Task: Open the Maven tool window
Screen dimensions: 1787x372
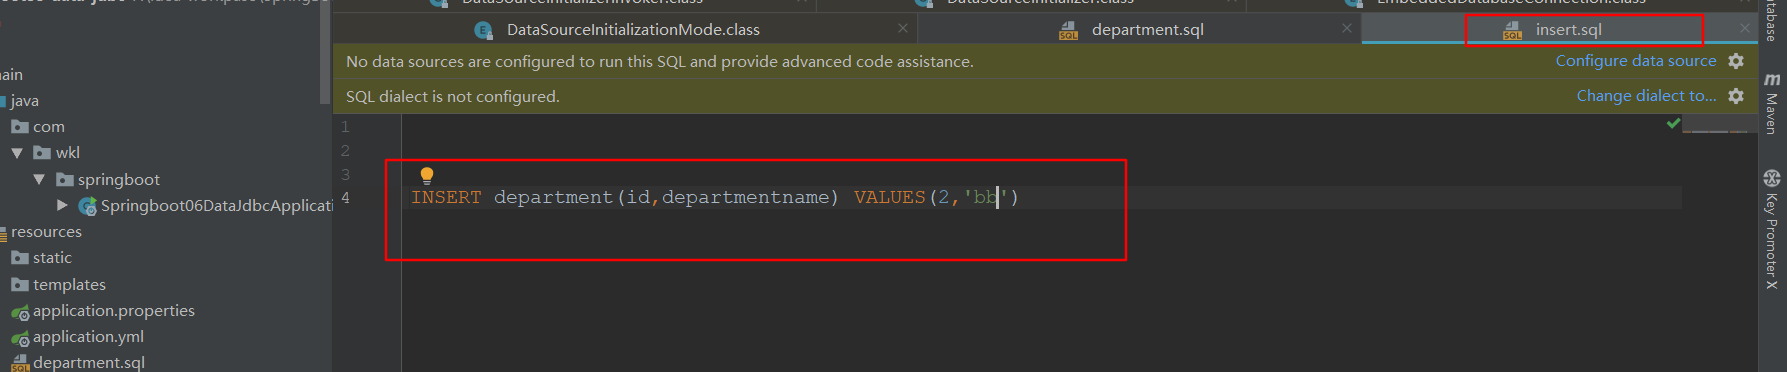Action: point(1772,103)
